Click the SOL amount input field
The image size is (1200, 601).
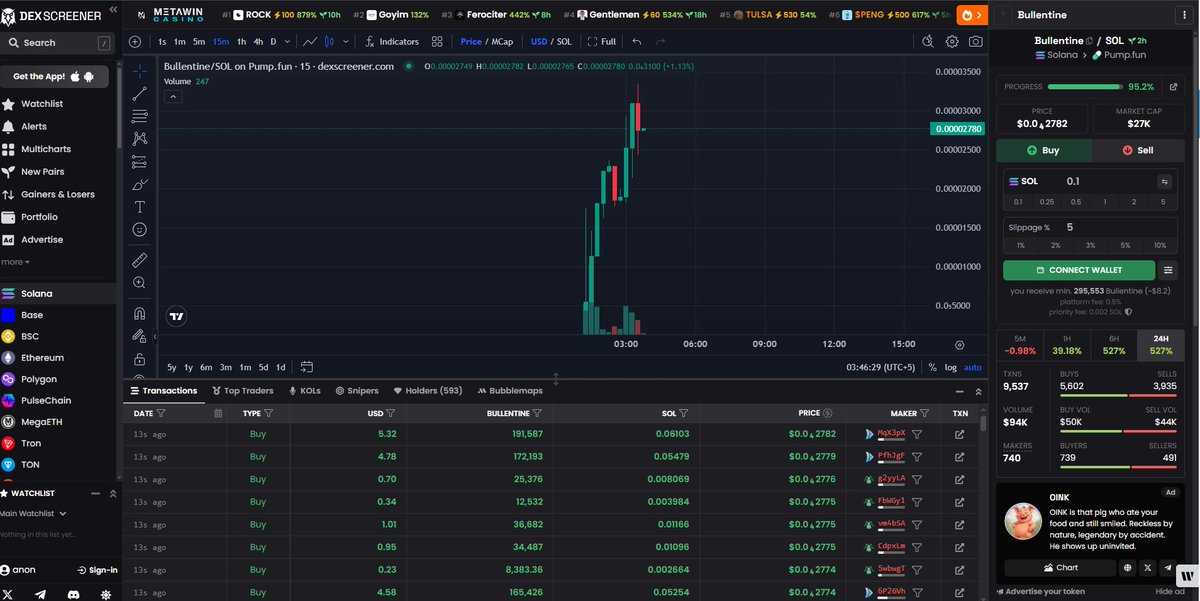click(x=1108, y=181)
